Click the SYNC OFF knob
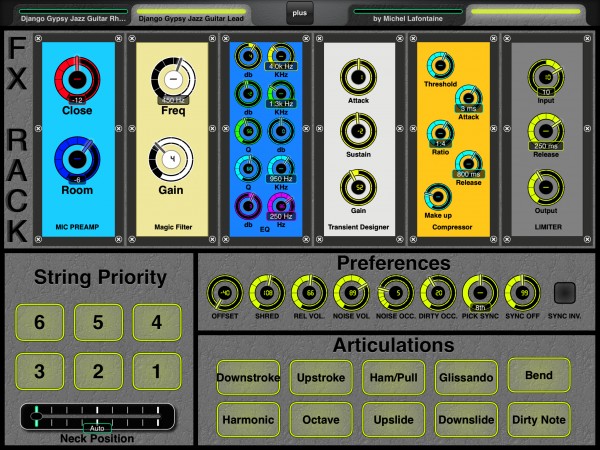The height and width of the screenshot is (450, 600). [522, 293]
